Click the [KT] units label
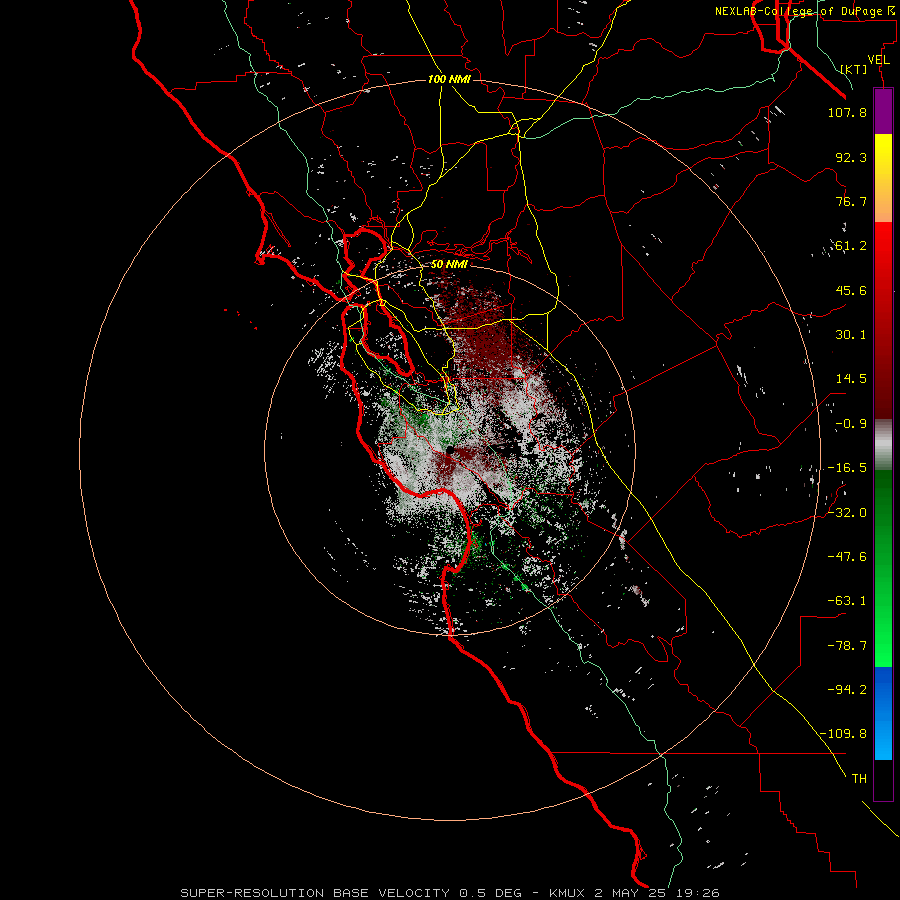The image size is (900, 900). 854,69
